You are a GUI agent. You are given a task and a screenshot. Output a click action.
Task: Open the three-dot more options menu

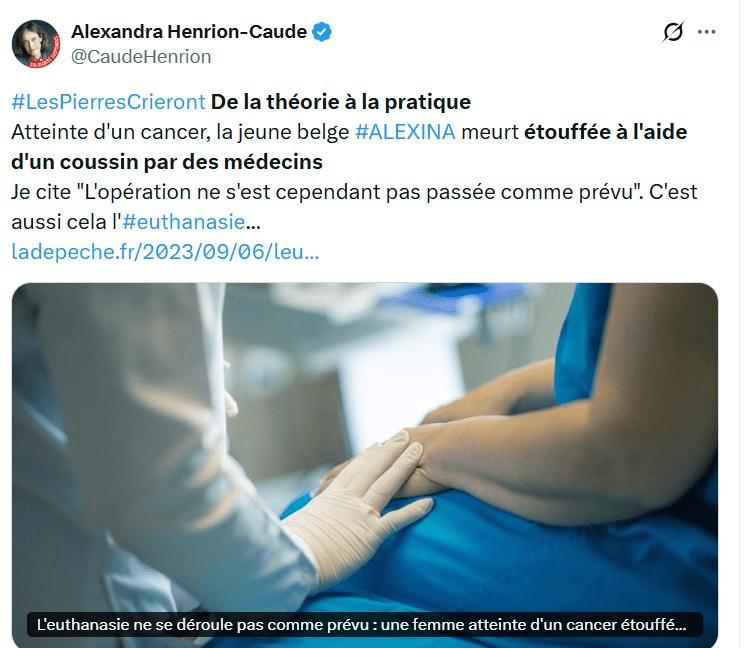click(x=706, y=32)
